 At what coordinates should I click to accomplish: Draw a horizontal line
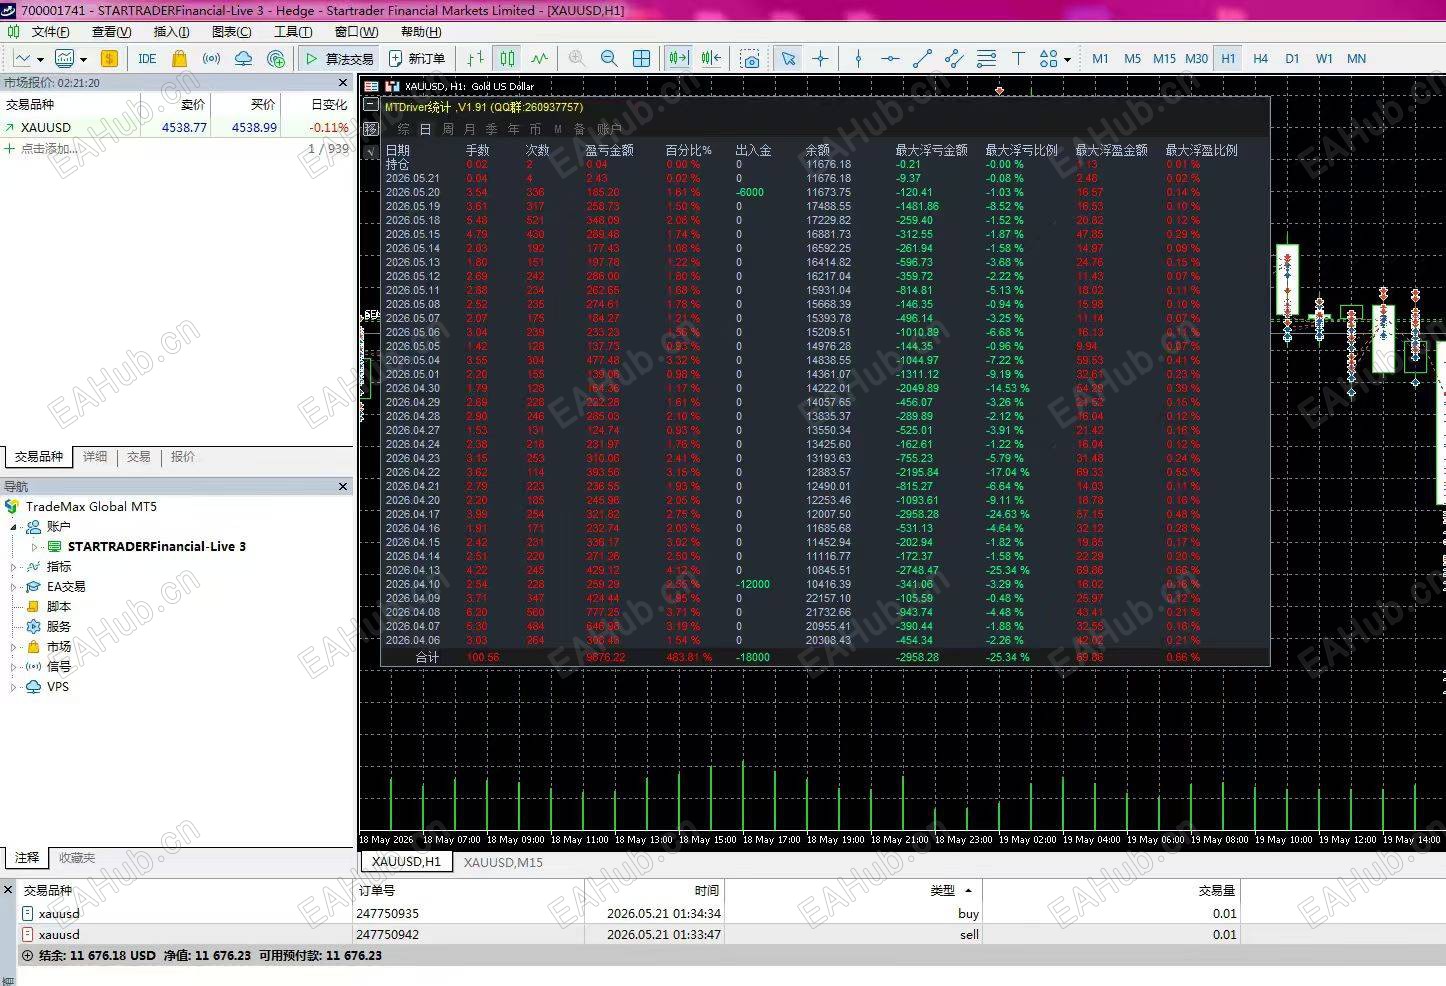tap(890, 59)
